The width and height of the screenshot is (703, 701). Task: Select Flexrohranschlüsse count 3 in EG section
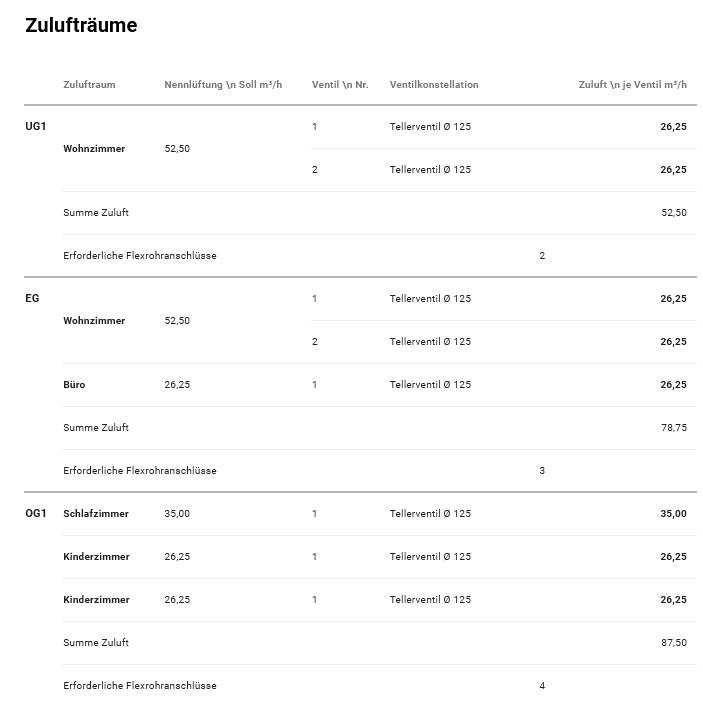(542, 471)
